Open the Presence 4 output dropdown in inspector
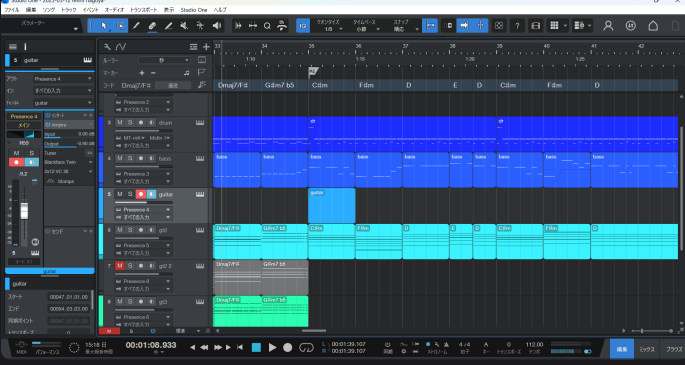685x365 pixels. click(x=63, y=79)
